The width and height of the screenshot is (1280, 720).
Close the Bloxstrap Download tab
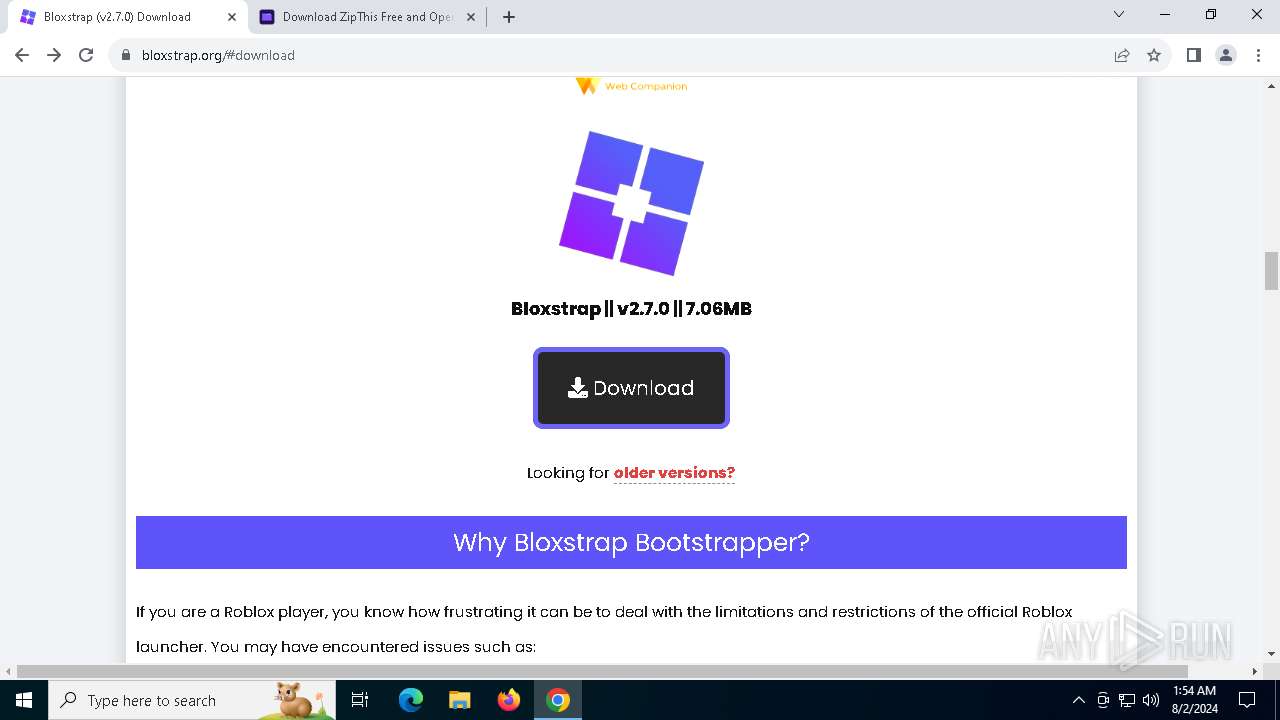pos(232,17)
